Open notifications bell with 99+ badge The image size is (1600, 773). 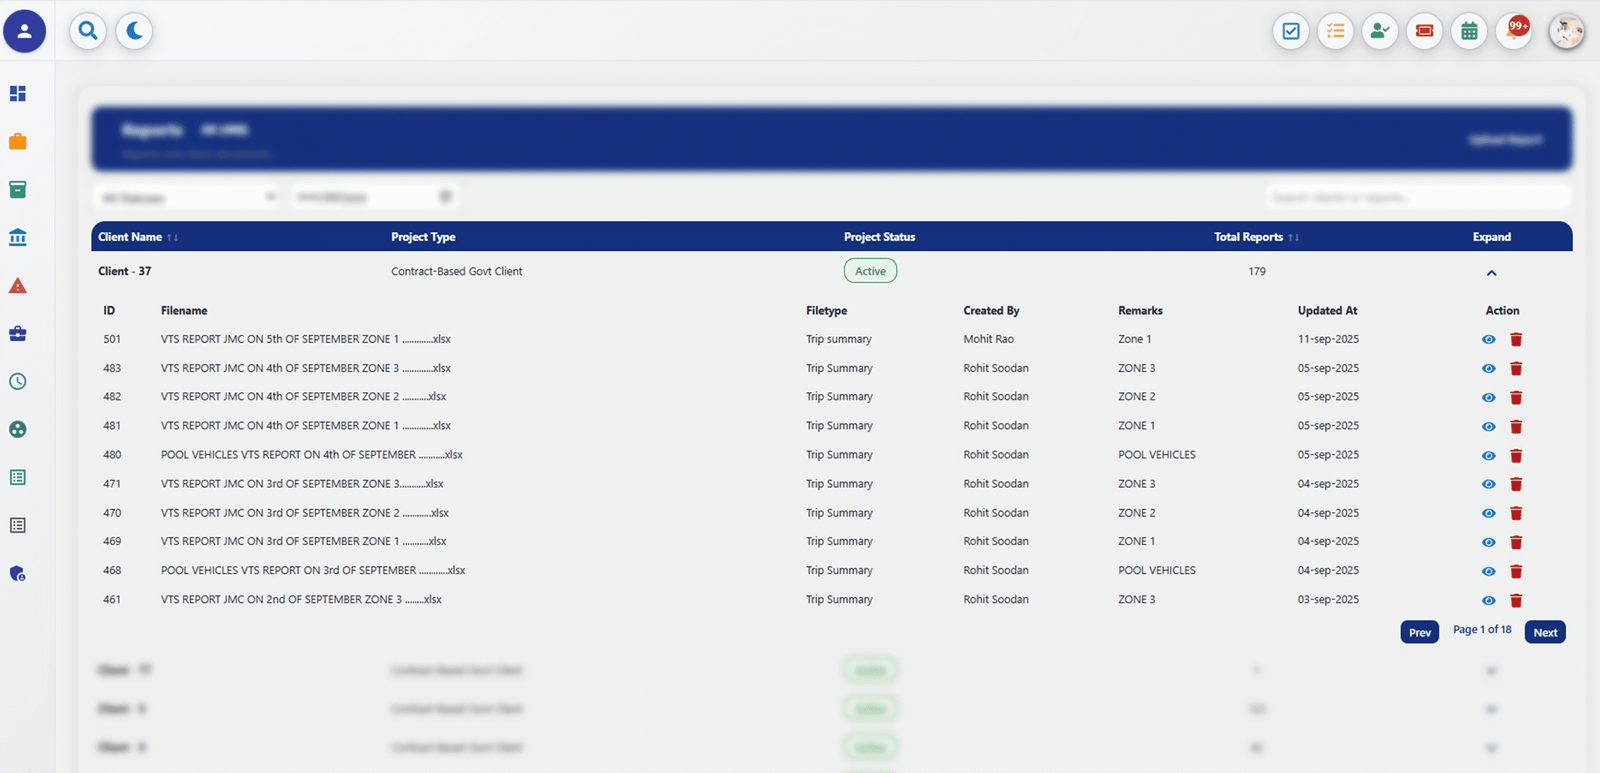(1514, 31)
